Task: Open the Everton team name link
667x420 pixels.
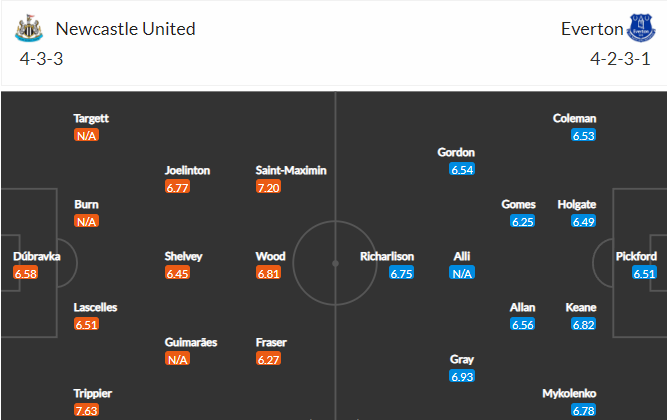Action: (x=592, y=29)
